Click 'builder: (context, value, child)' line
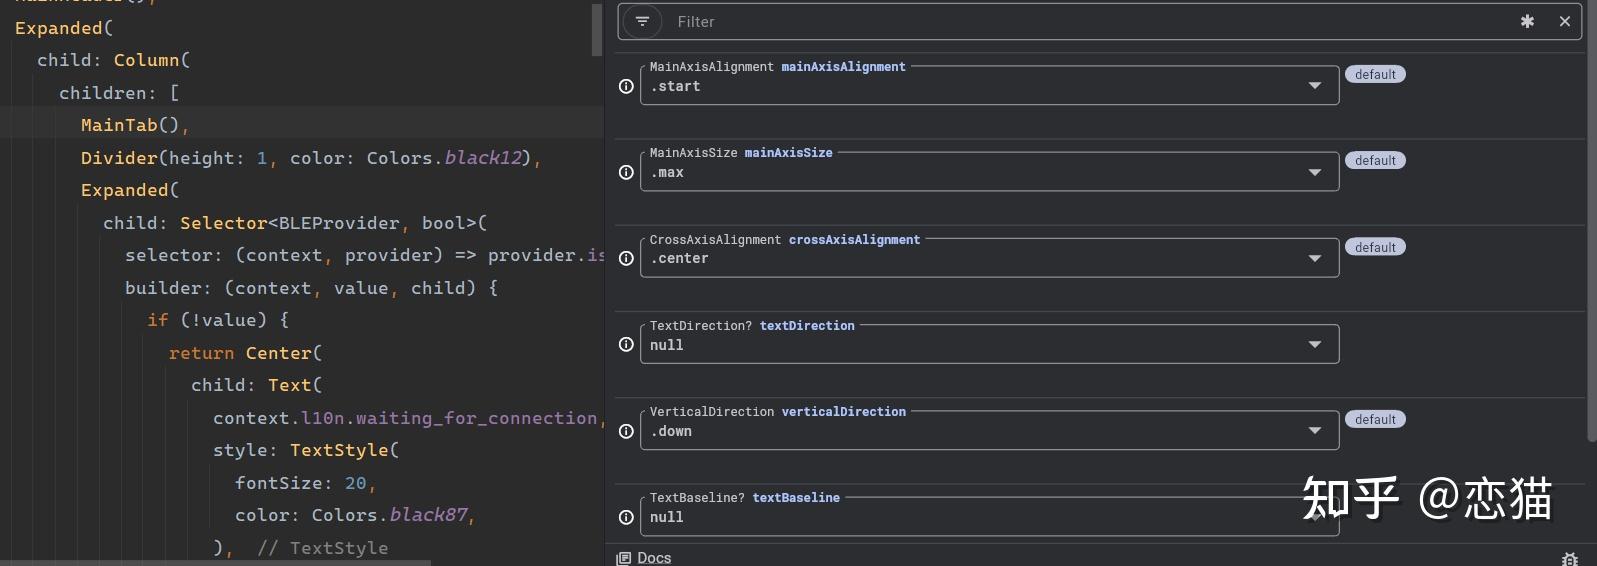This screenshot has width=1597, height=566. tap(312, 288)
